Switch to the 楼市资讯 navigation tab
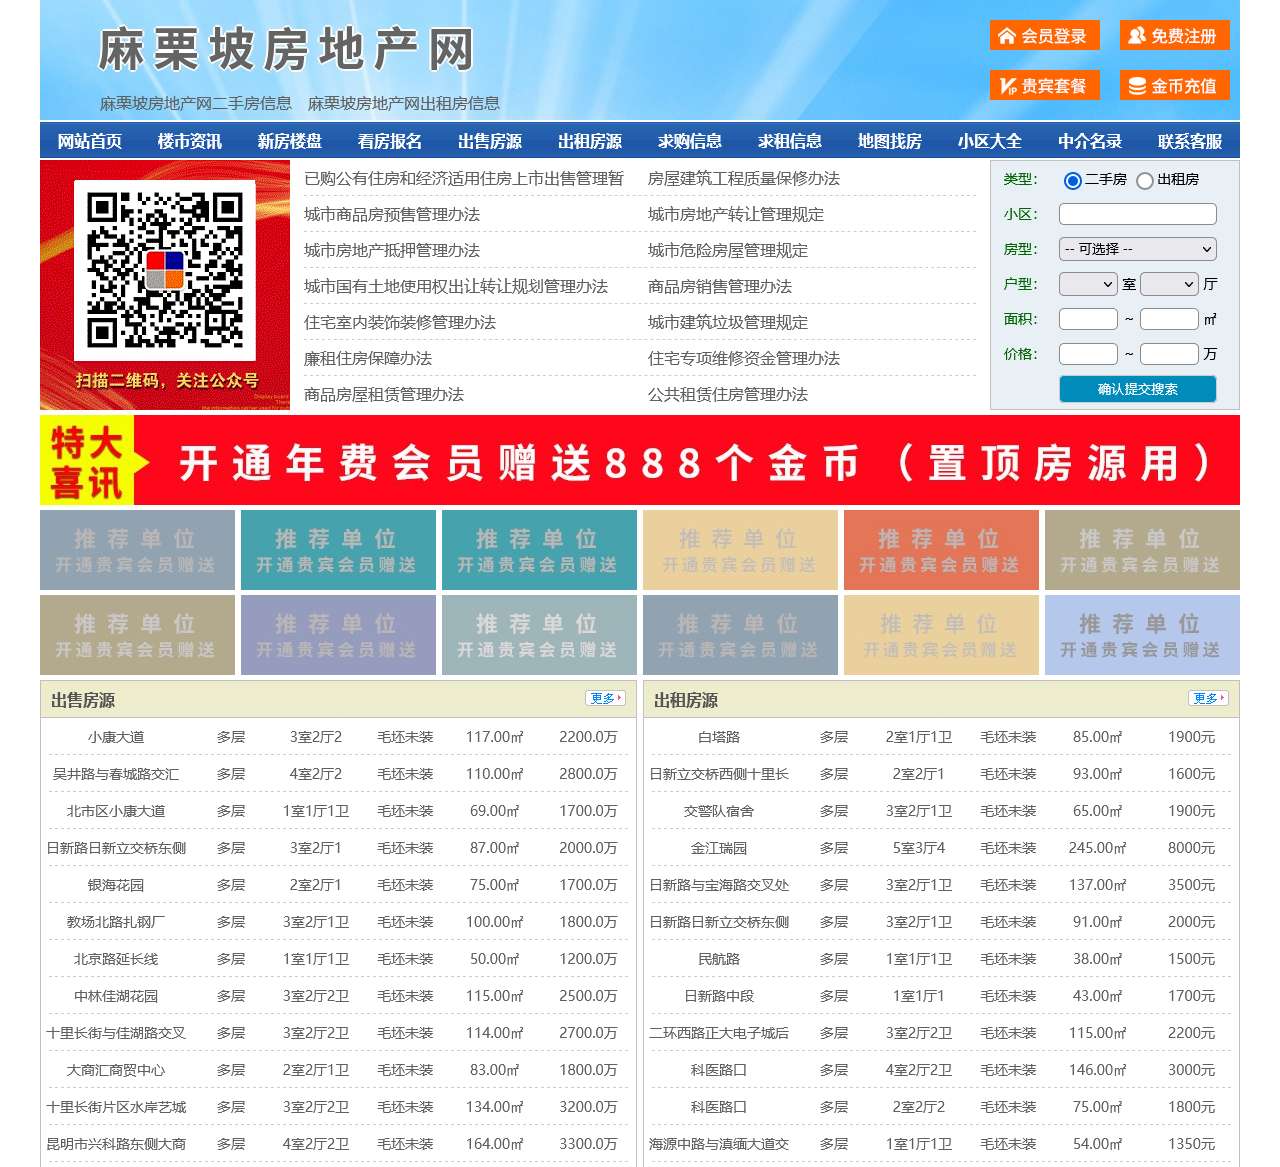Screen dimensions: 1280x1167 click(190, 141)
